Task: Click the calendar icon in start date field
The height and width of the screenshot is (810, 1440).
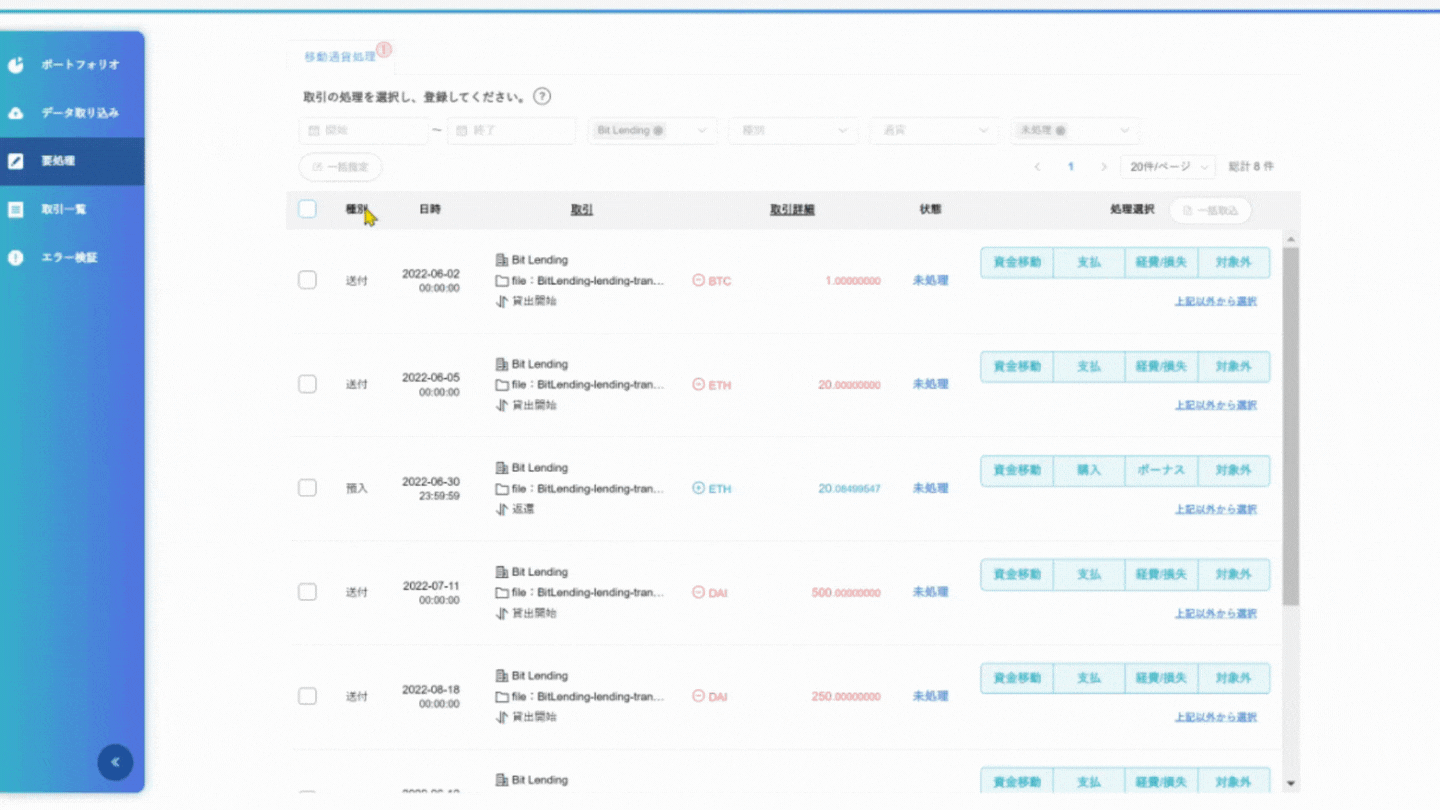Action: click(x=314, y=131)
